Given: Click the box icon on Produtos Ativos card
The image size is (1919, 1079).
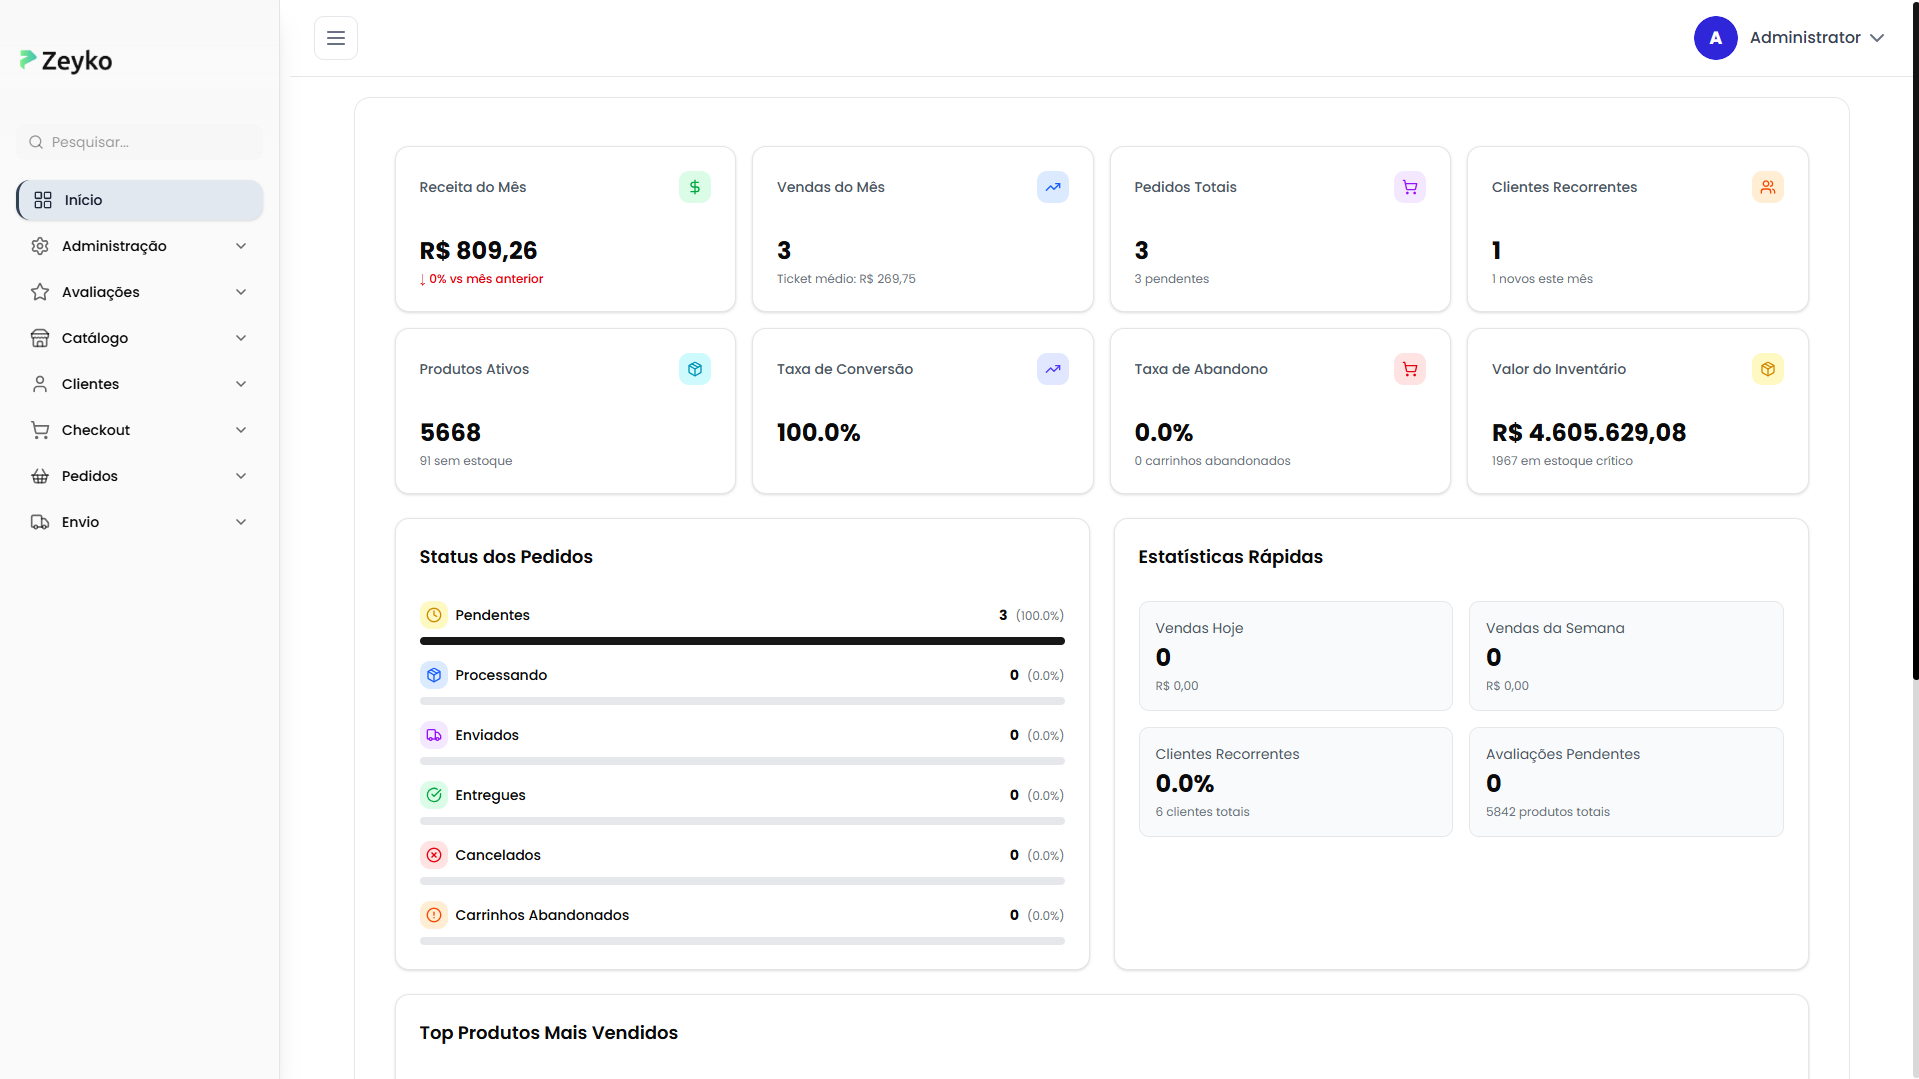Looking at the screenshot, I should (x=694, y=369).
